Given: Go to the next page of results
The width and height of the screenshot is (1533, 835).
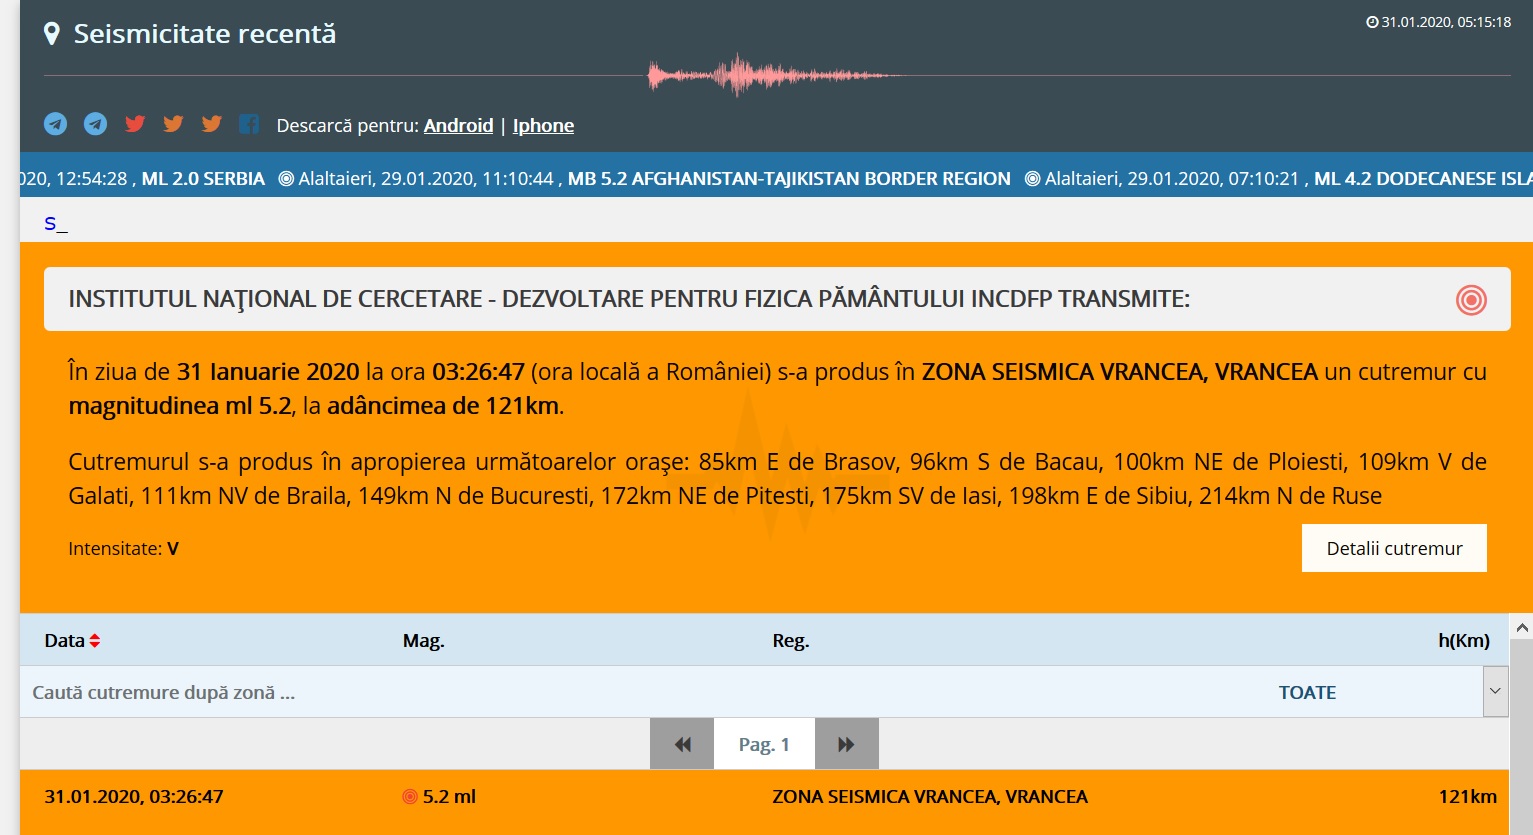Looking at the screenshot, I should 846,744.
